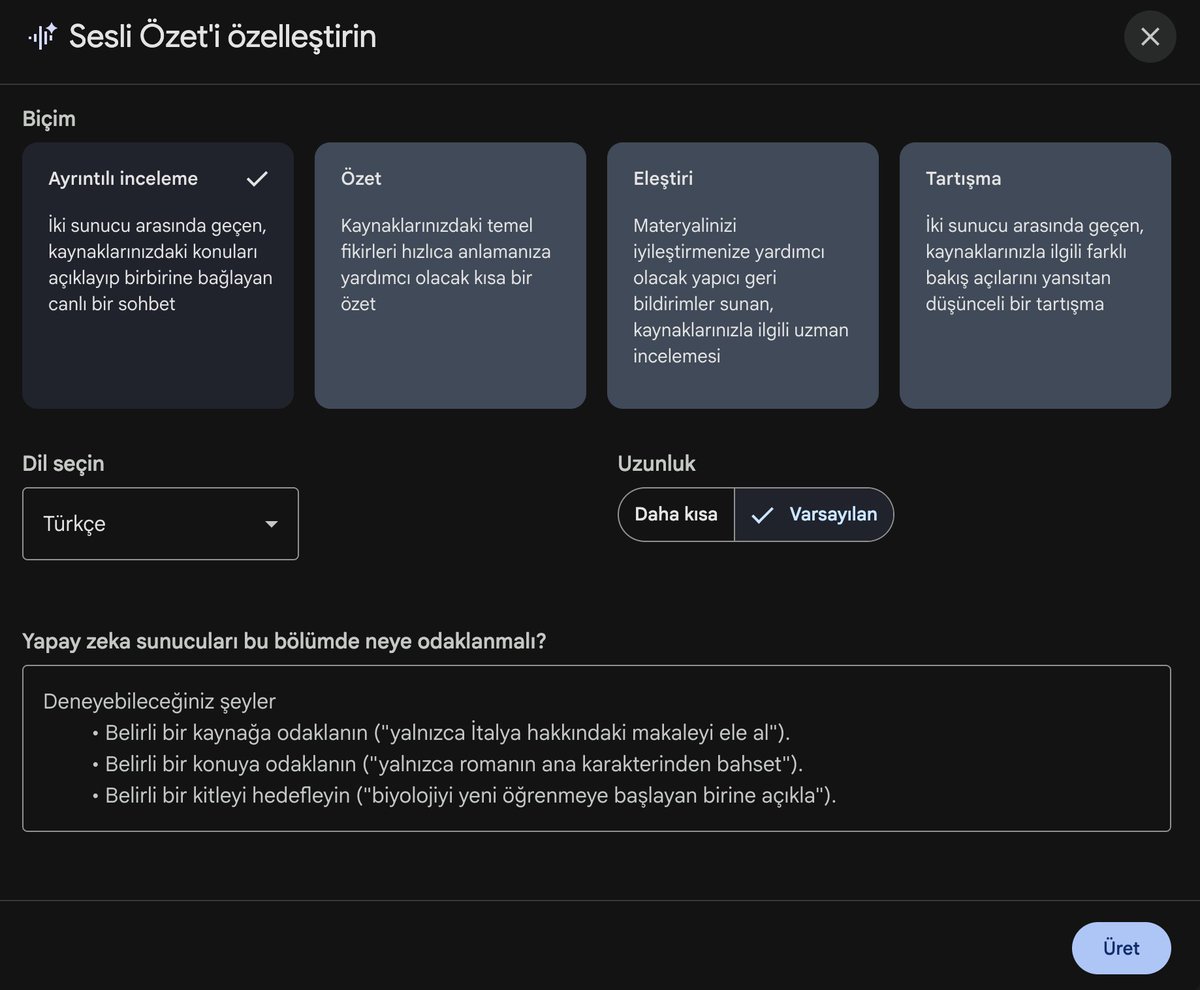
Task: Click the 'Sesli Özet'i özelleştirin' title
Action: 222,37
